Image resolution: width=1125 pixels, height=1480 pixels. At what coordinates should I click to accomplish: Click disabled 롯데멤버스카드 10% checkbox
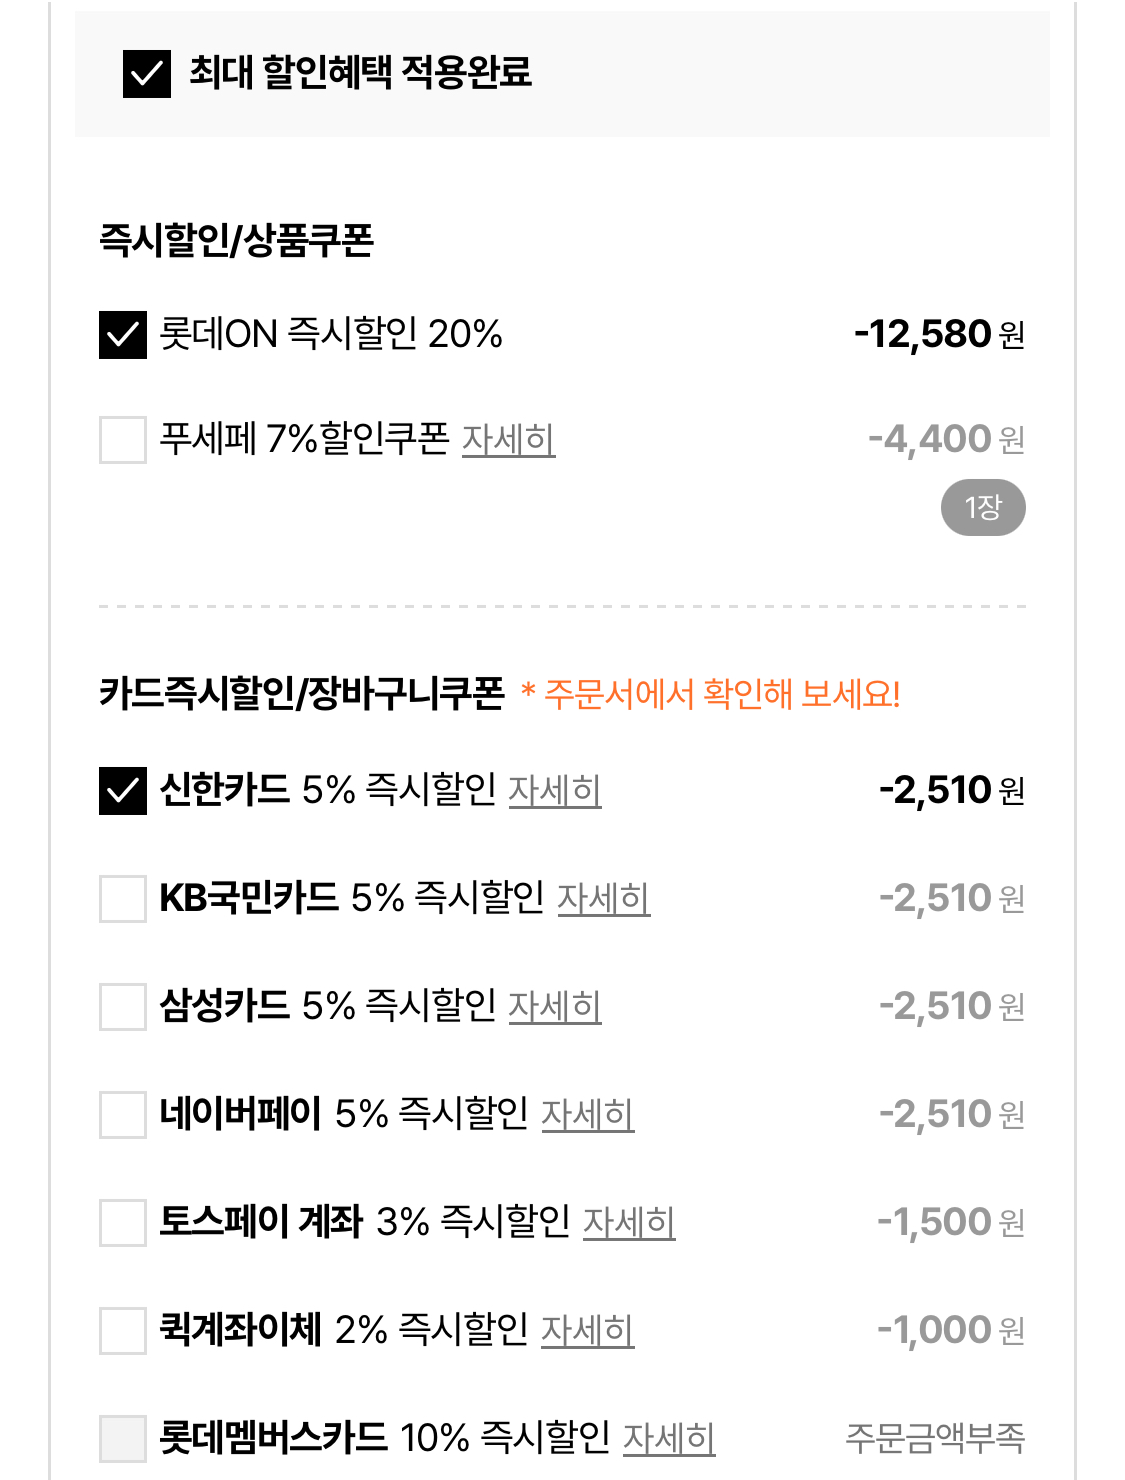(x=123, y=1439)
